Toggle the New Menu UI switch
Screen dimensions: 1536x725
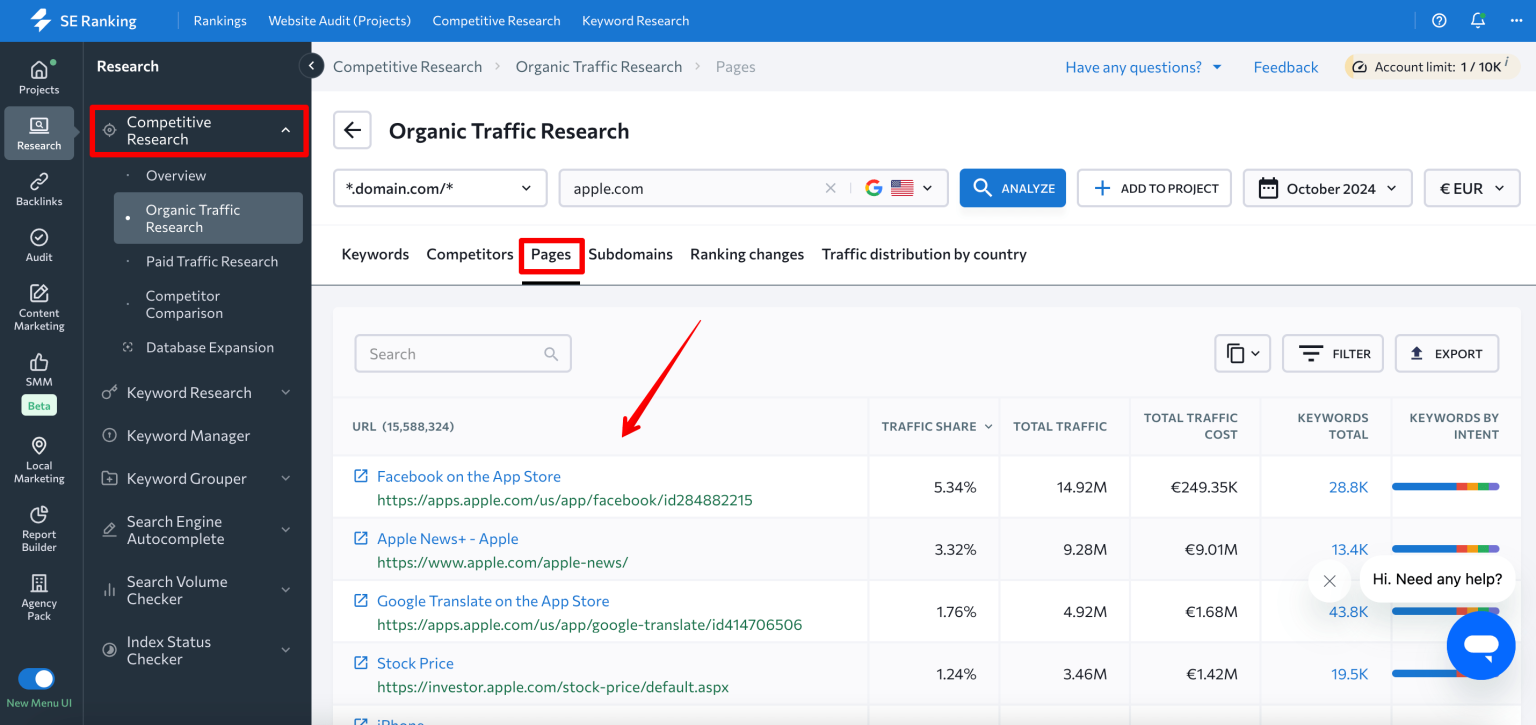(37, 678)
